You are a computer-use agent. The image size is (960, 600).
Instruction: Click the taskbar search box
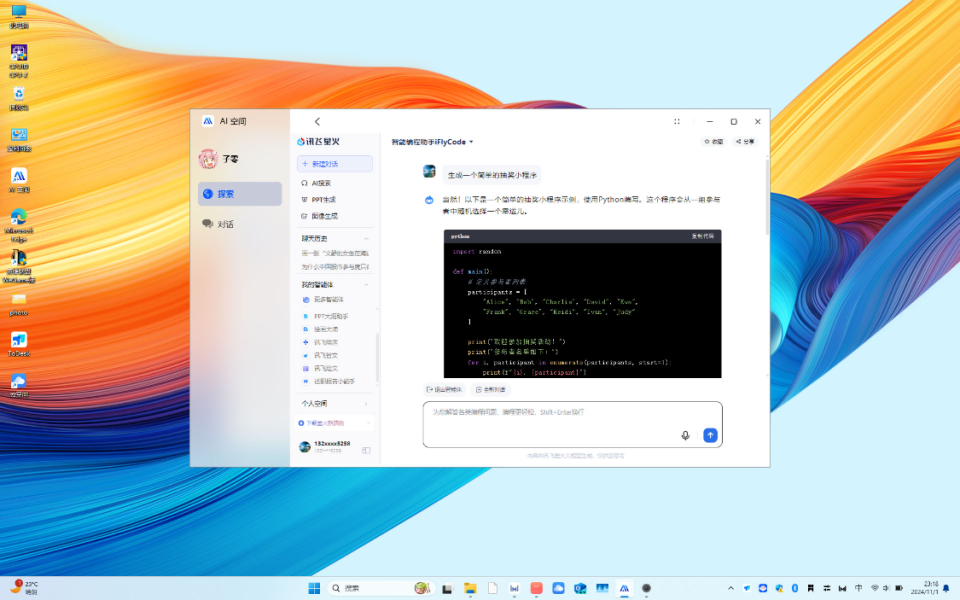pos(381,588)
